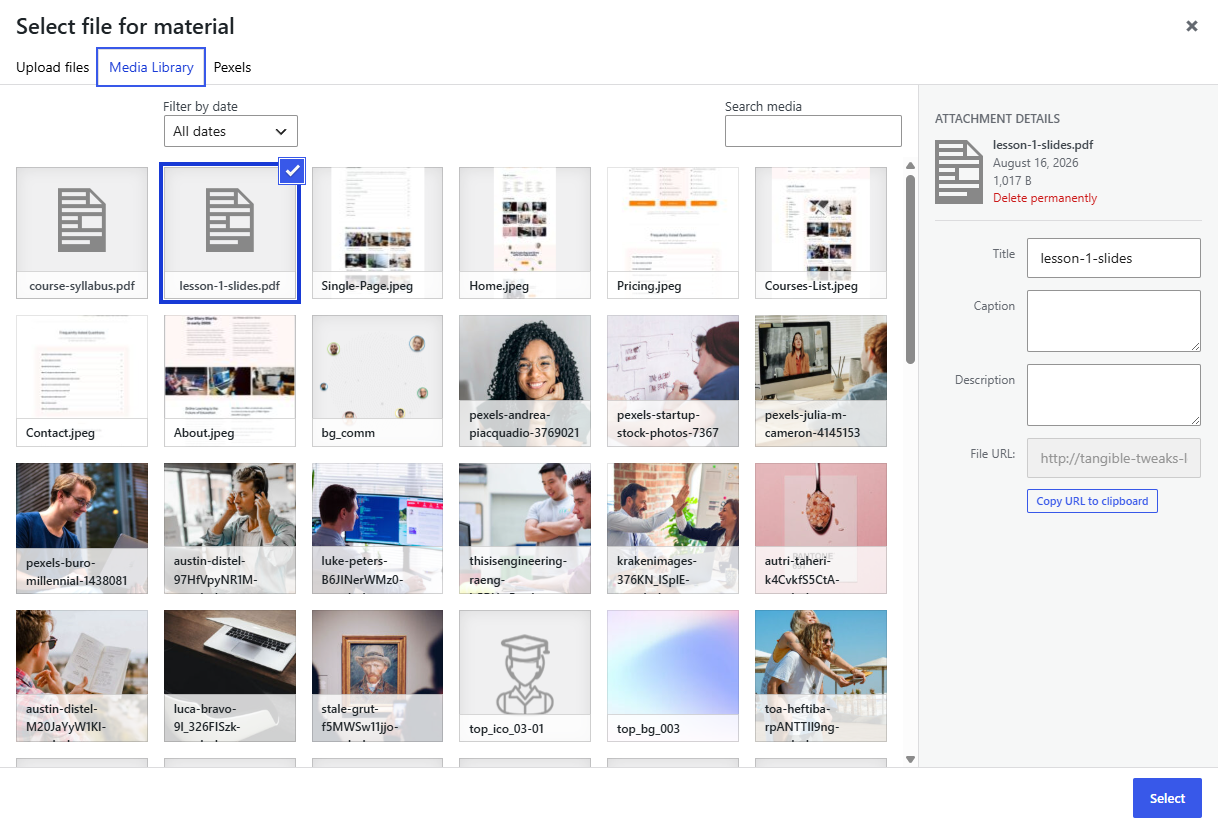Image resolution: width=1218 pixels, height=828 pixels.
Task: Open the Media Library tab
Action: [151, 67]
